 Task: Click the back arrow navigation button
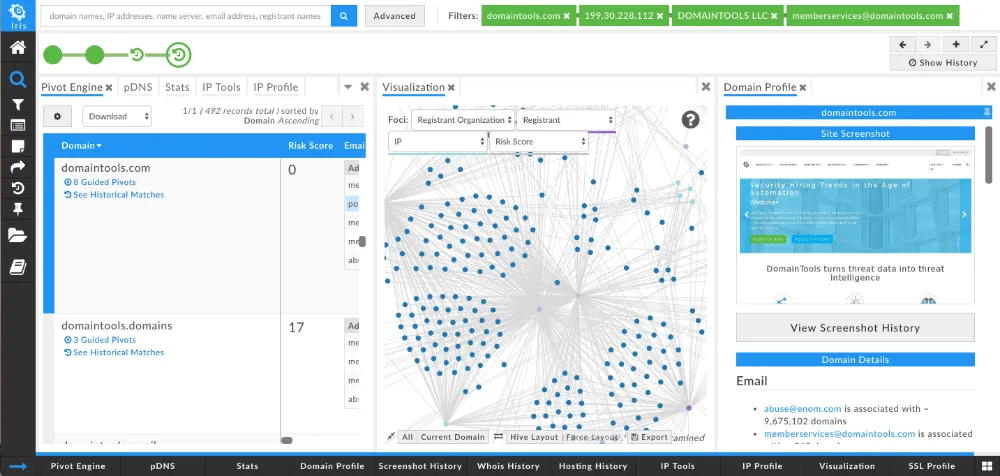point(902,45)
